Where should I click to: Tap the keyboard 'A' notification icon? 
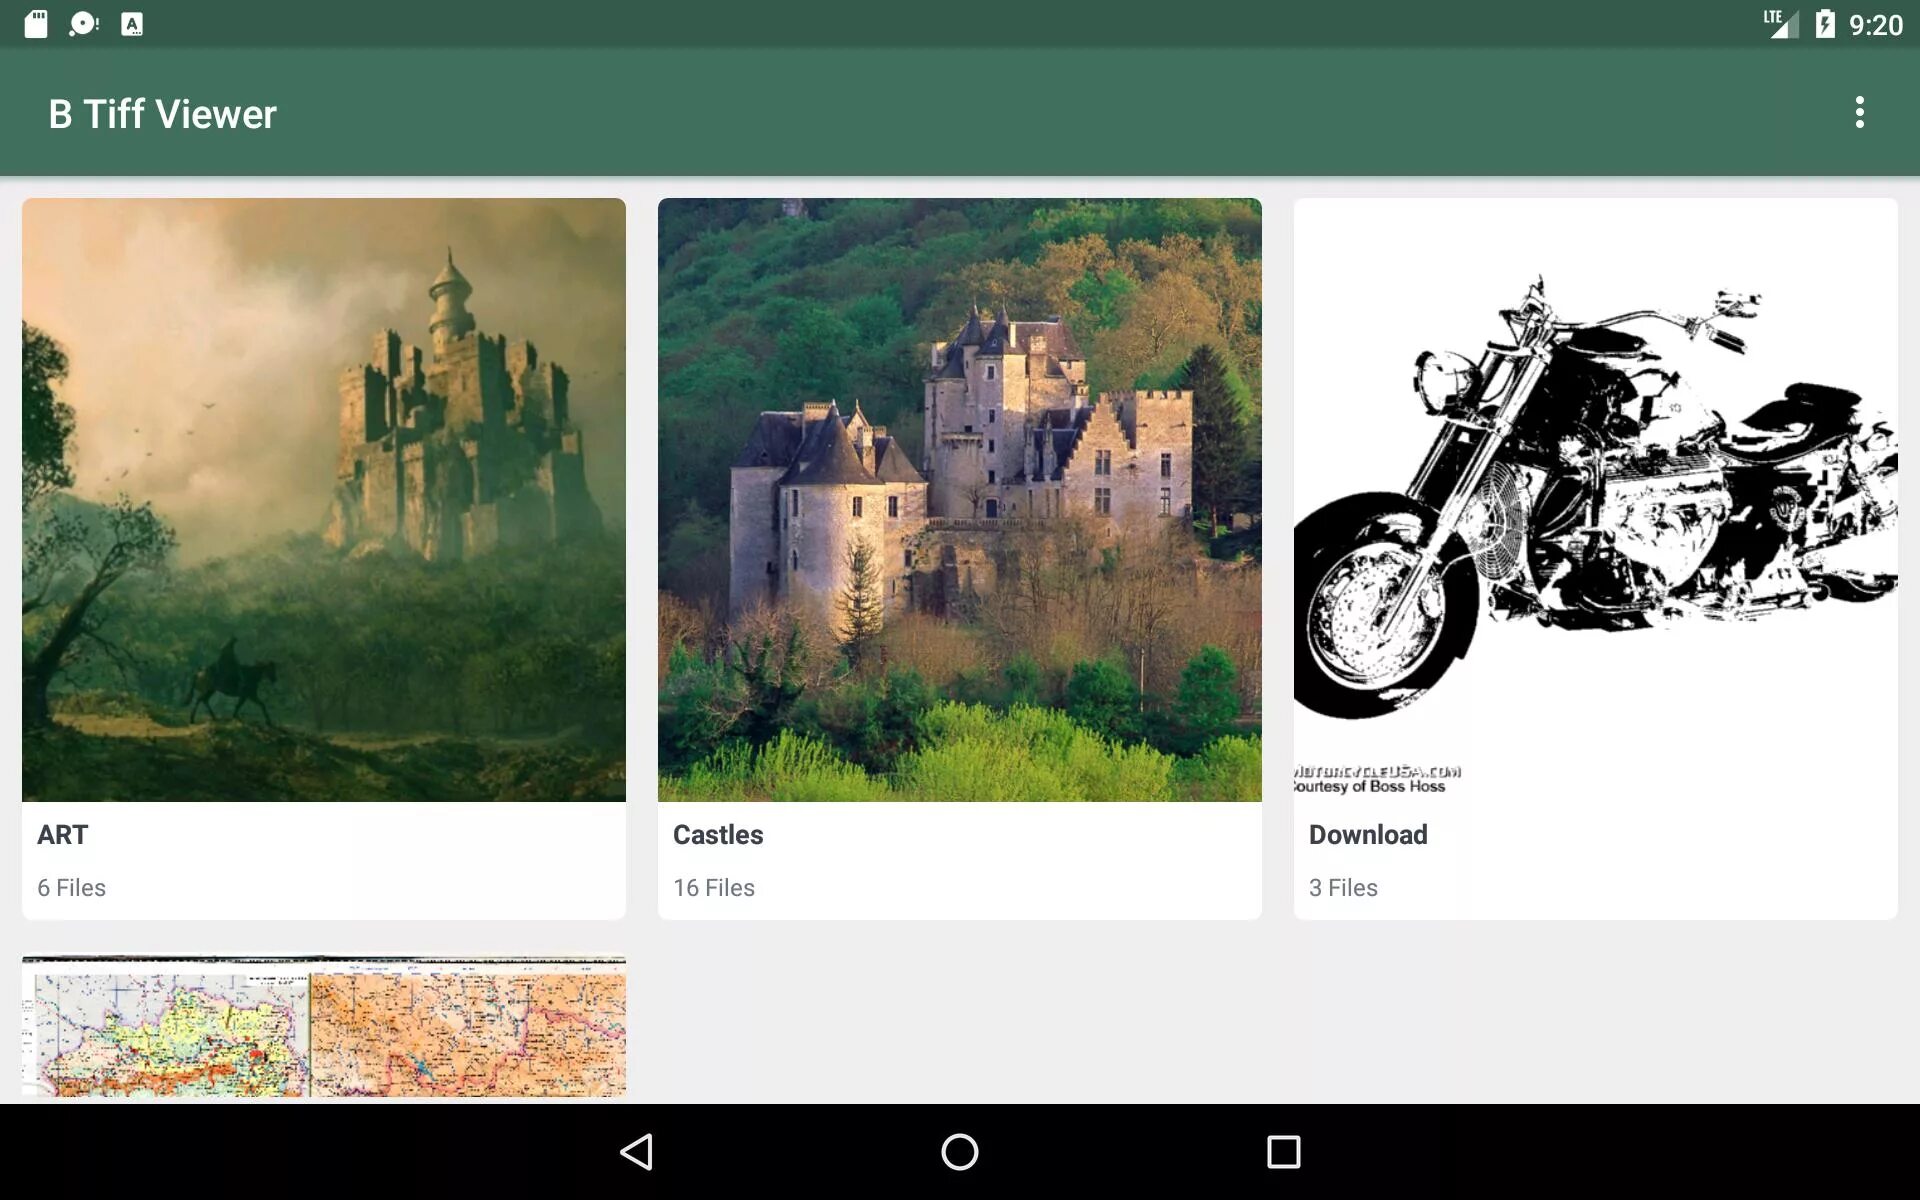pyautogui.click(x=132, y=24)
